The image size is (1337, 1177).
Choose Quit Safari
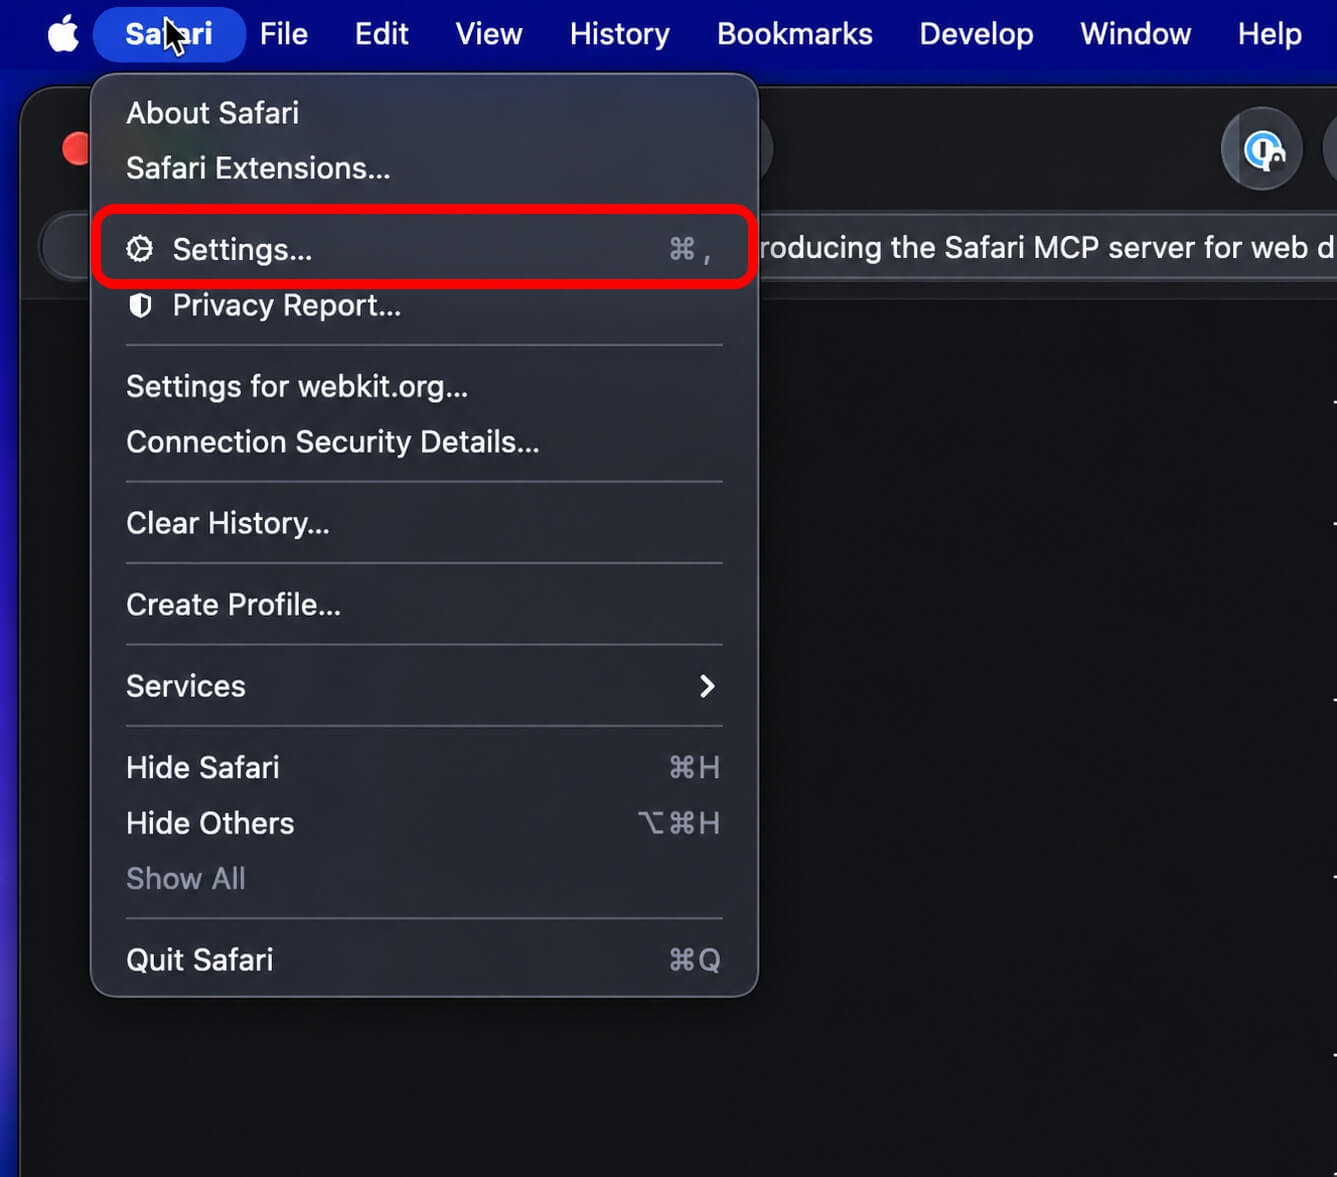pos(424,960)
